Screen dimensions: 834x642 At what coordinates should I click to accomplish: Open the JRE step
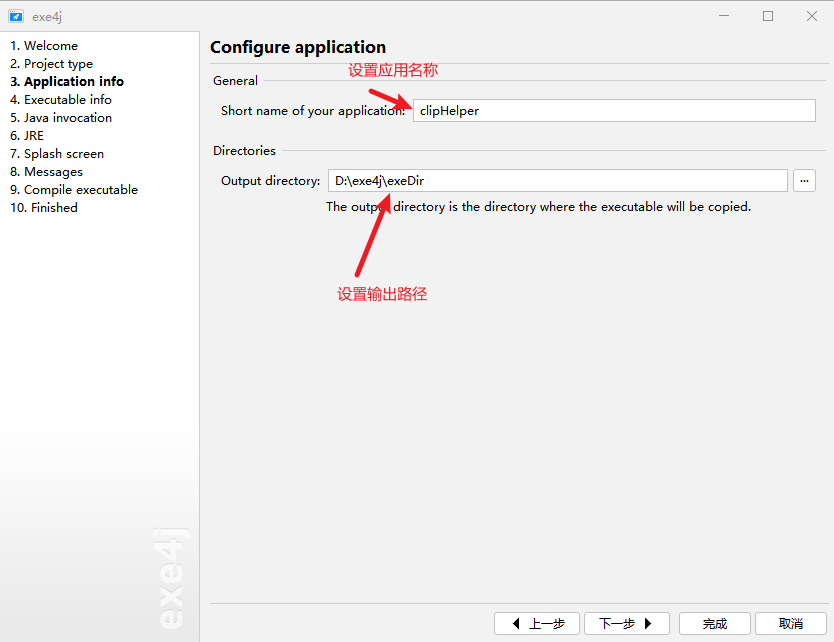point(27,136)
